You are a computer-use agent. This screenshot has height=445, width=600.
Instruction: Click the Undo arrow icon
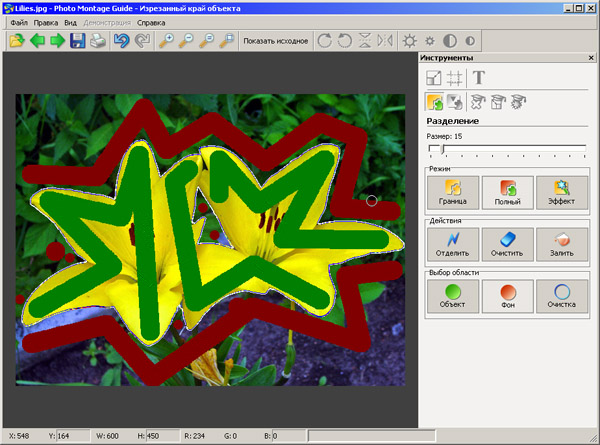click(122, 41)
